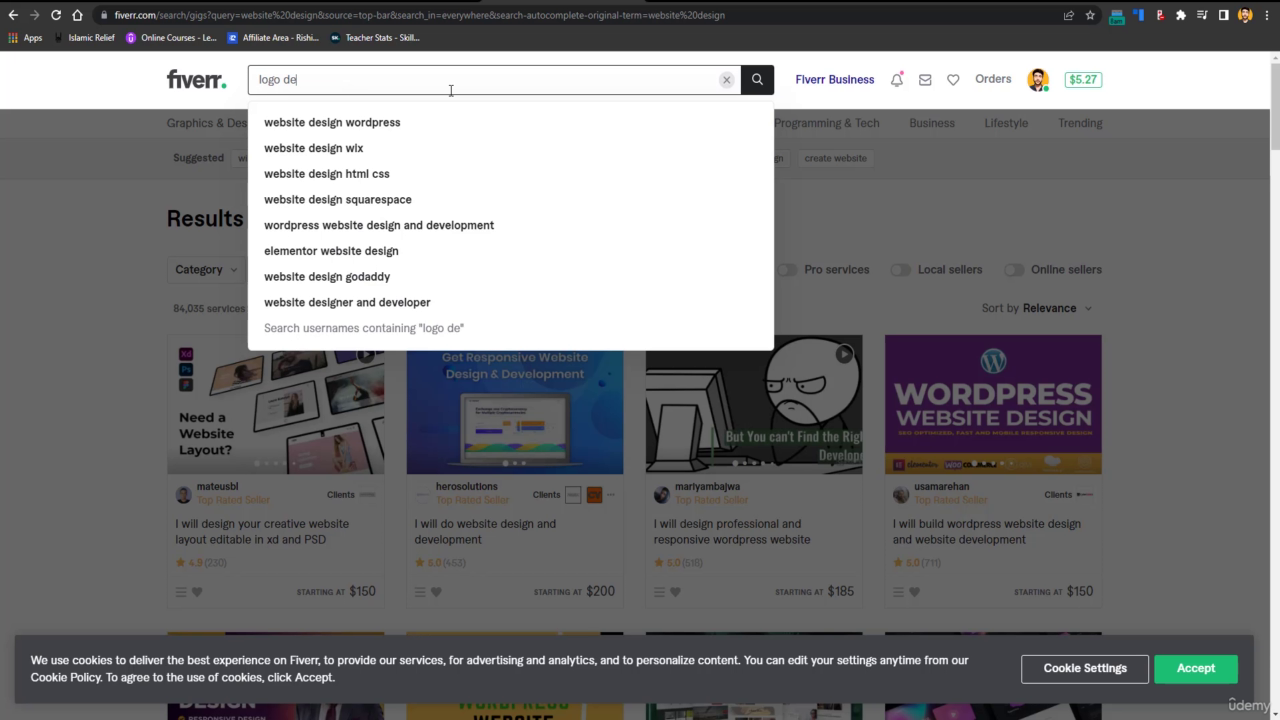
Task: Clear the search box with the X icon
Action: (727, 80)
